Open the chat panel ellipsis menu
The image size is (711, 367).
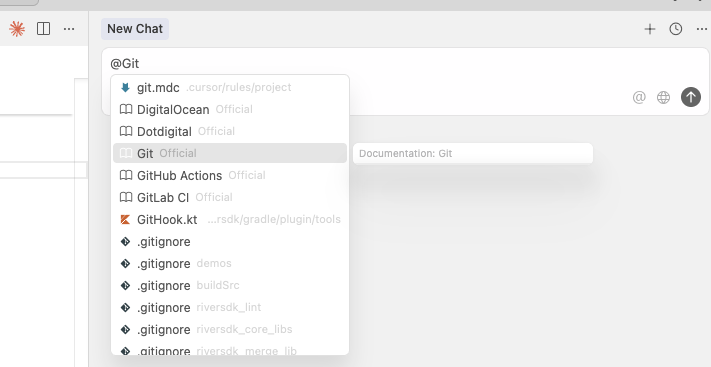click(x=701, y=29)
